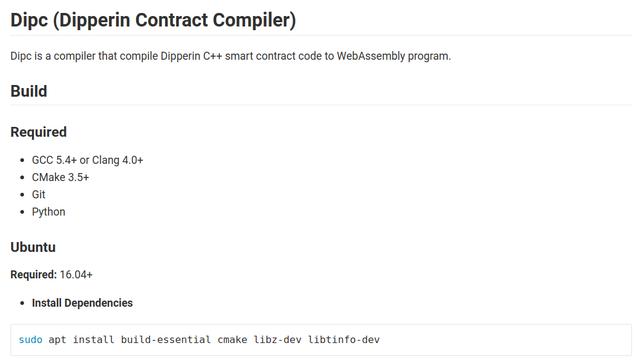Click the Python list item
This screenshot has width=640, height=364.
click(x=49, y=212)
